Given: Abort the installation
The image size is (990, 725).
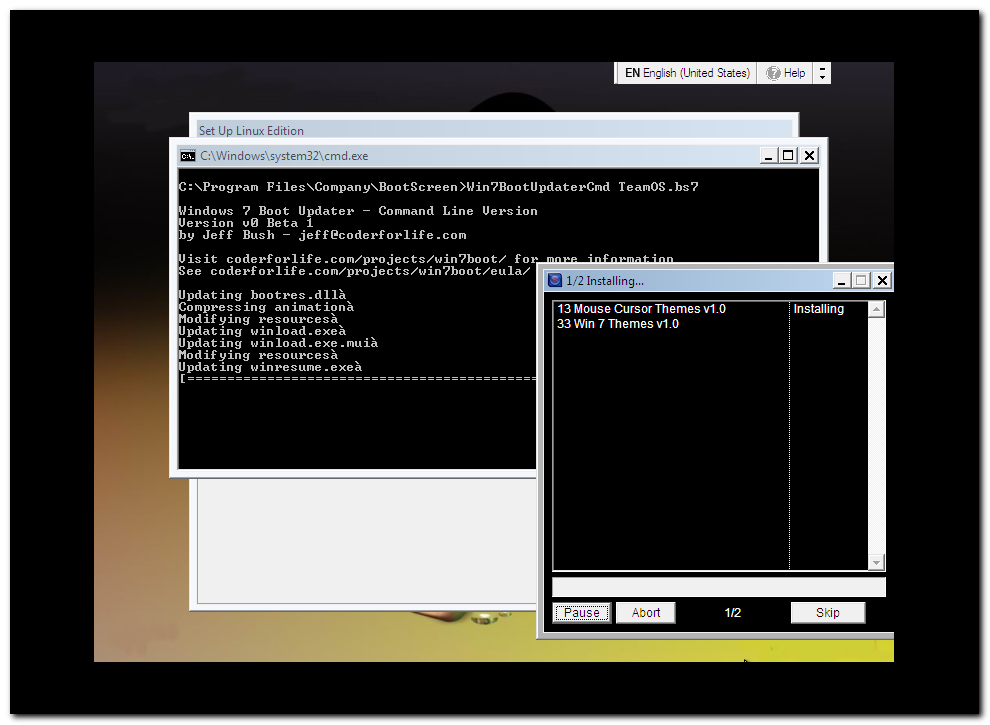Looking at the screenshot, I should coord(645,613).
